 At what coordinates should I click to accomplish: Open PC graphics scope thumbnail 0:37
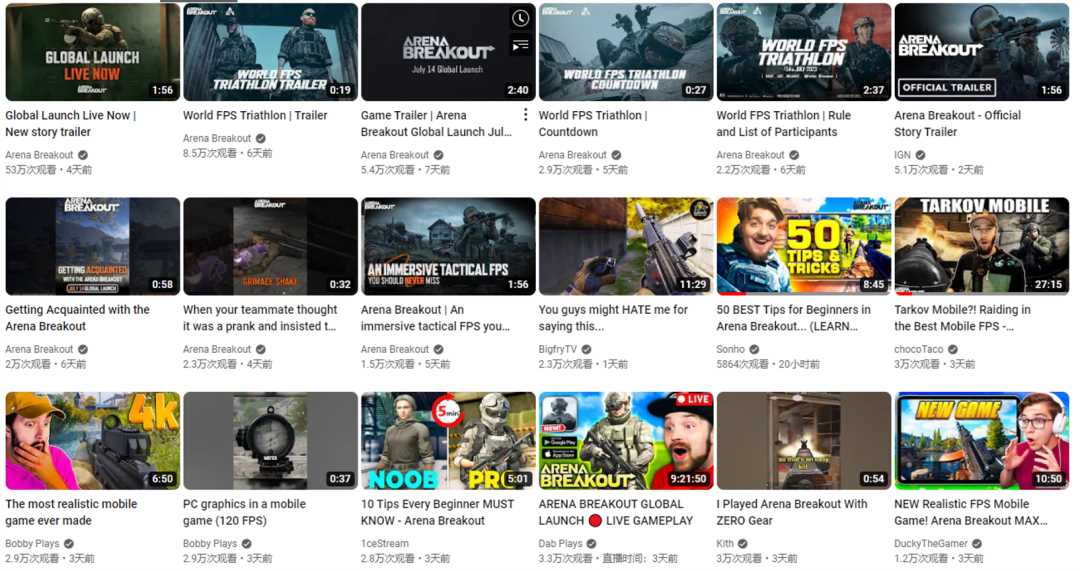(270, 441)
